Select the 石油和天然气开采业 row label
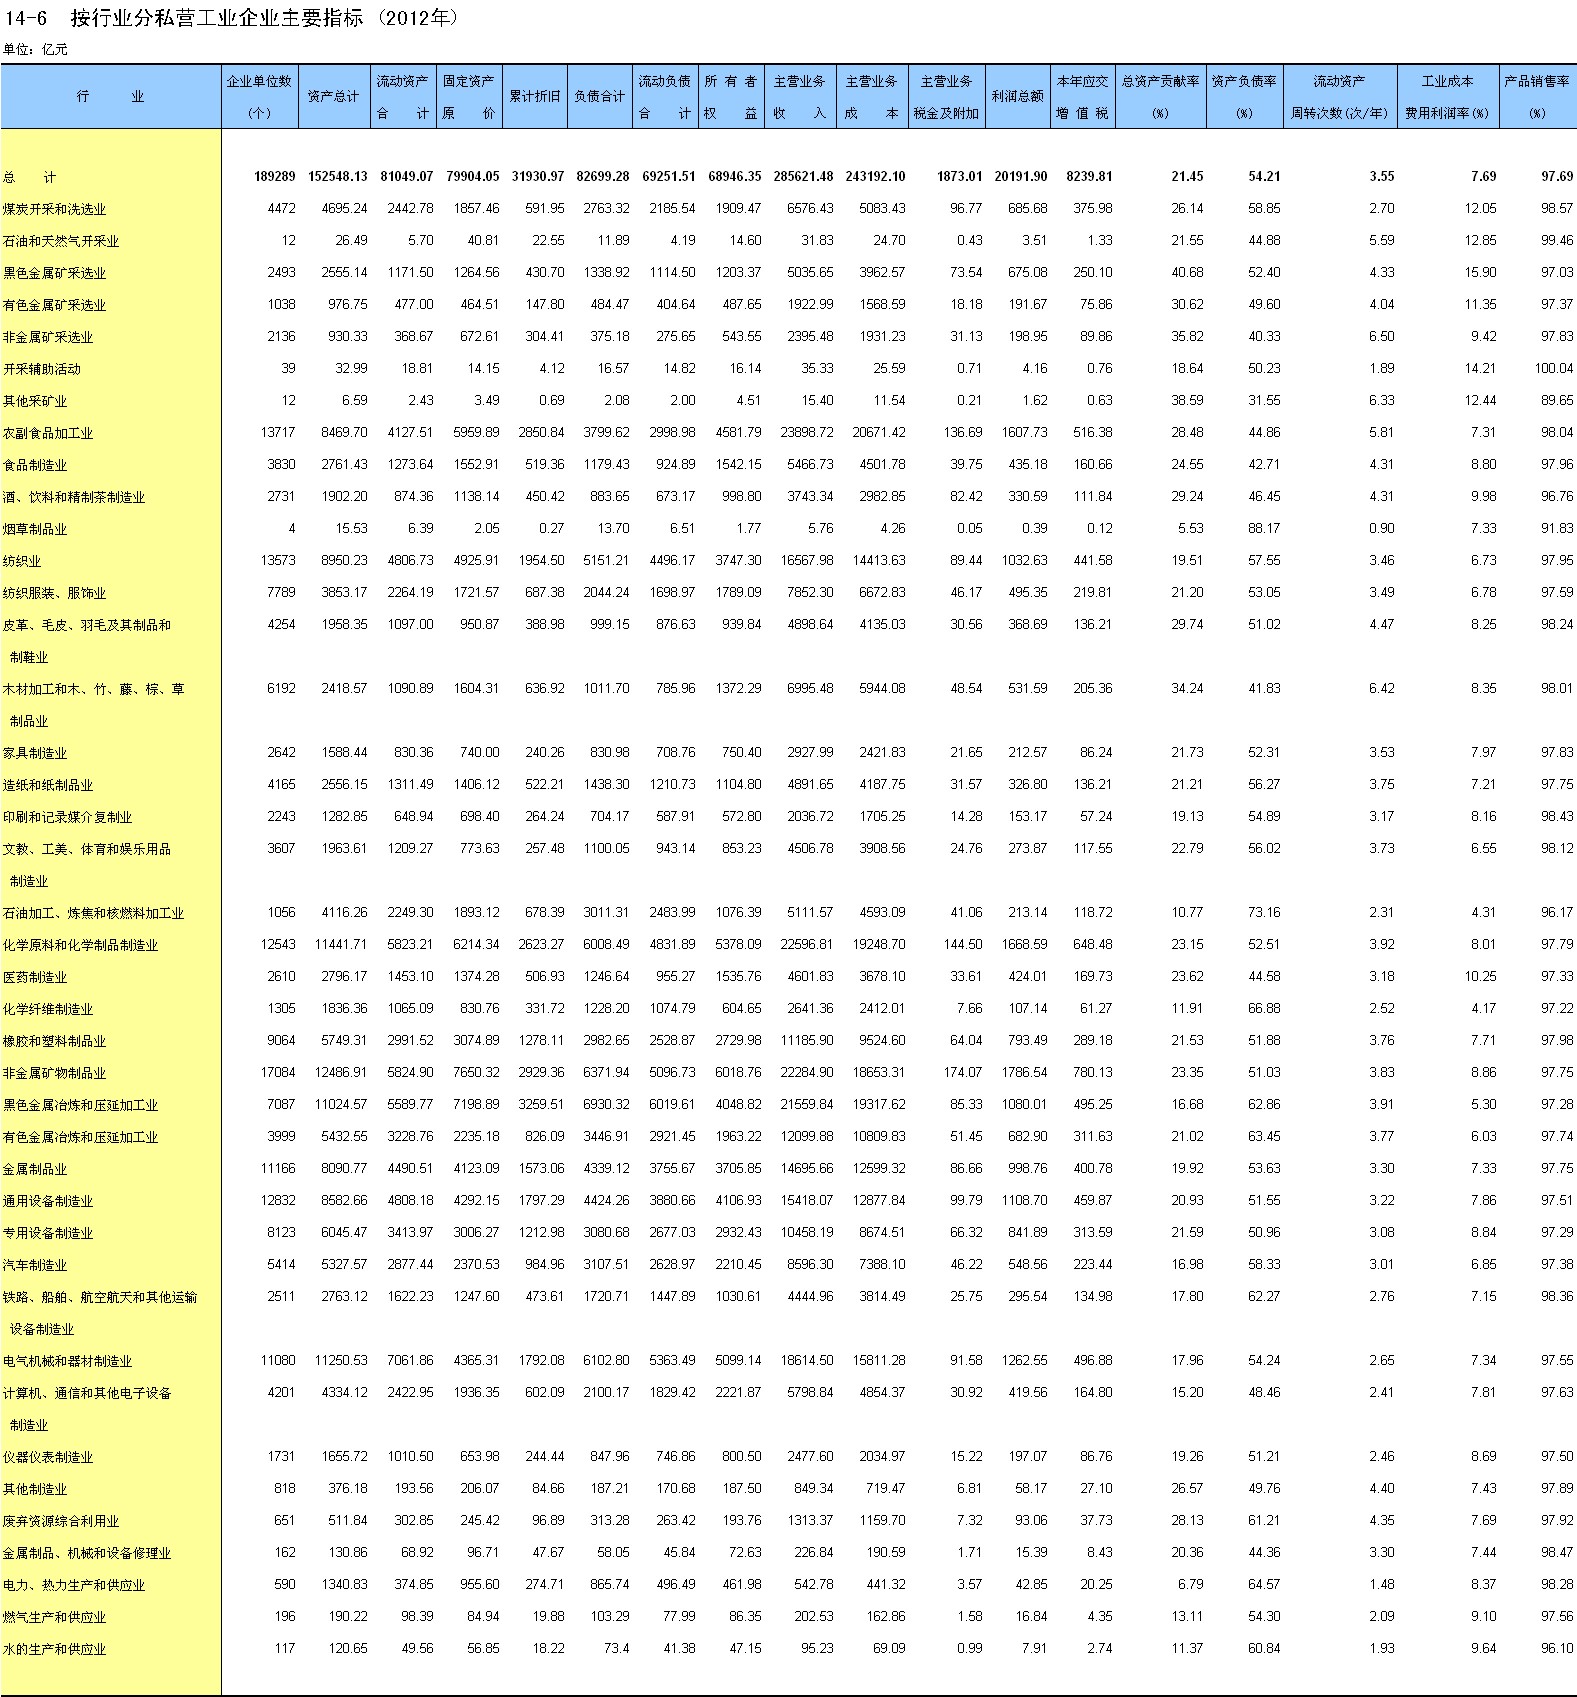Screen dimensions: 1577x1697 (x=61, y=241)
